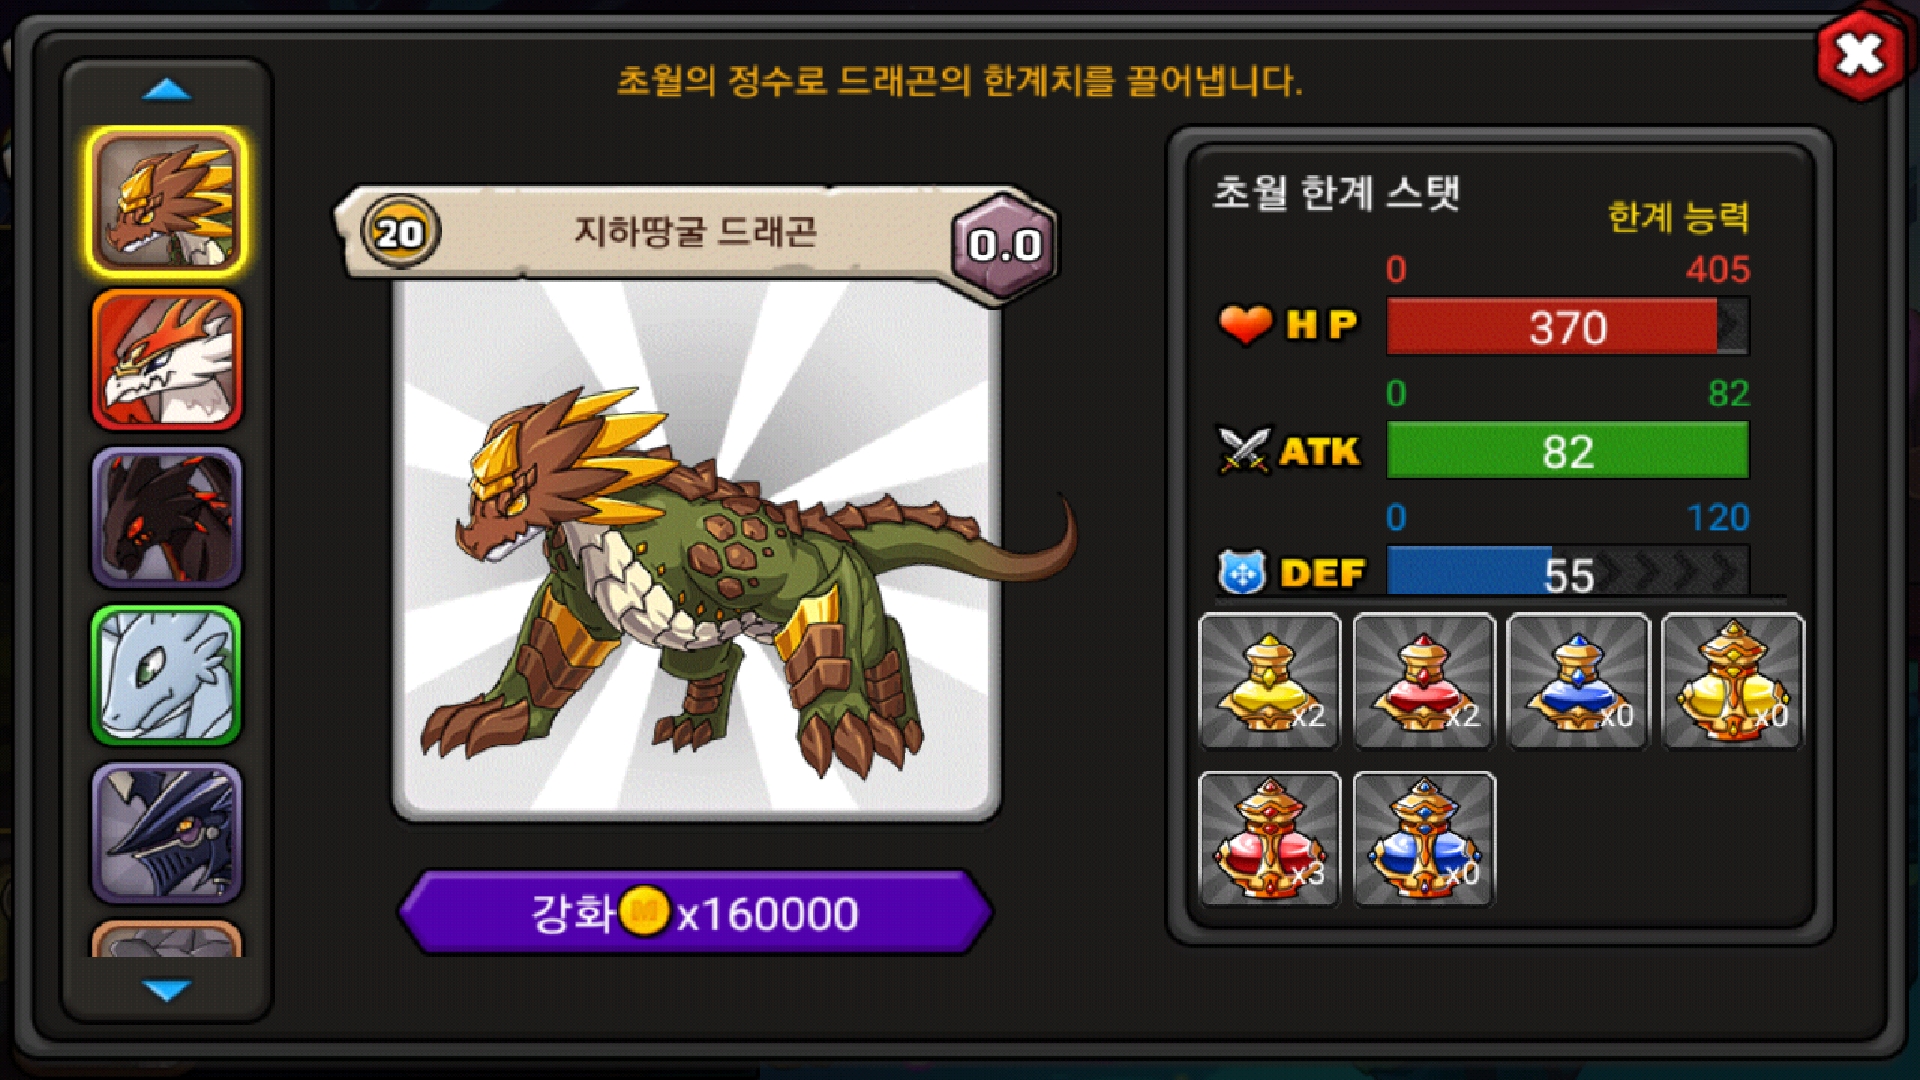Close the transcendence window with red X
Image resolution: width=1920 pixels, height=1080 pixels.
(x=1860, y=54)
